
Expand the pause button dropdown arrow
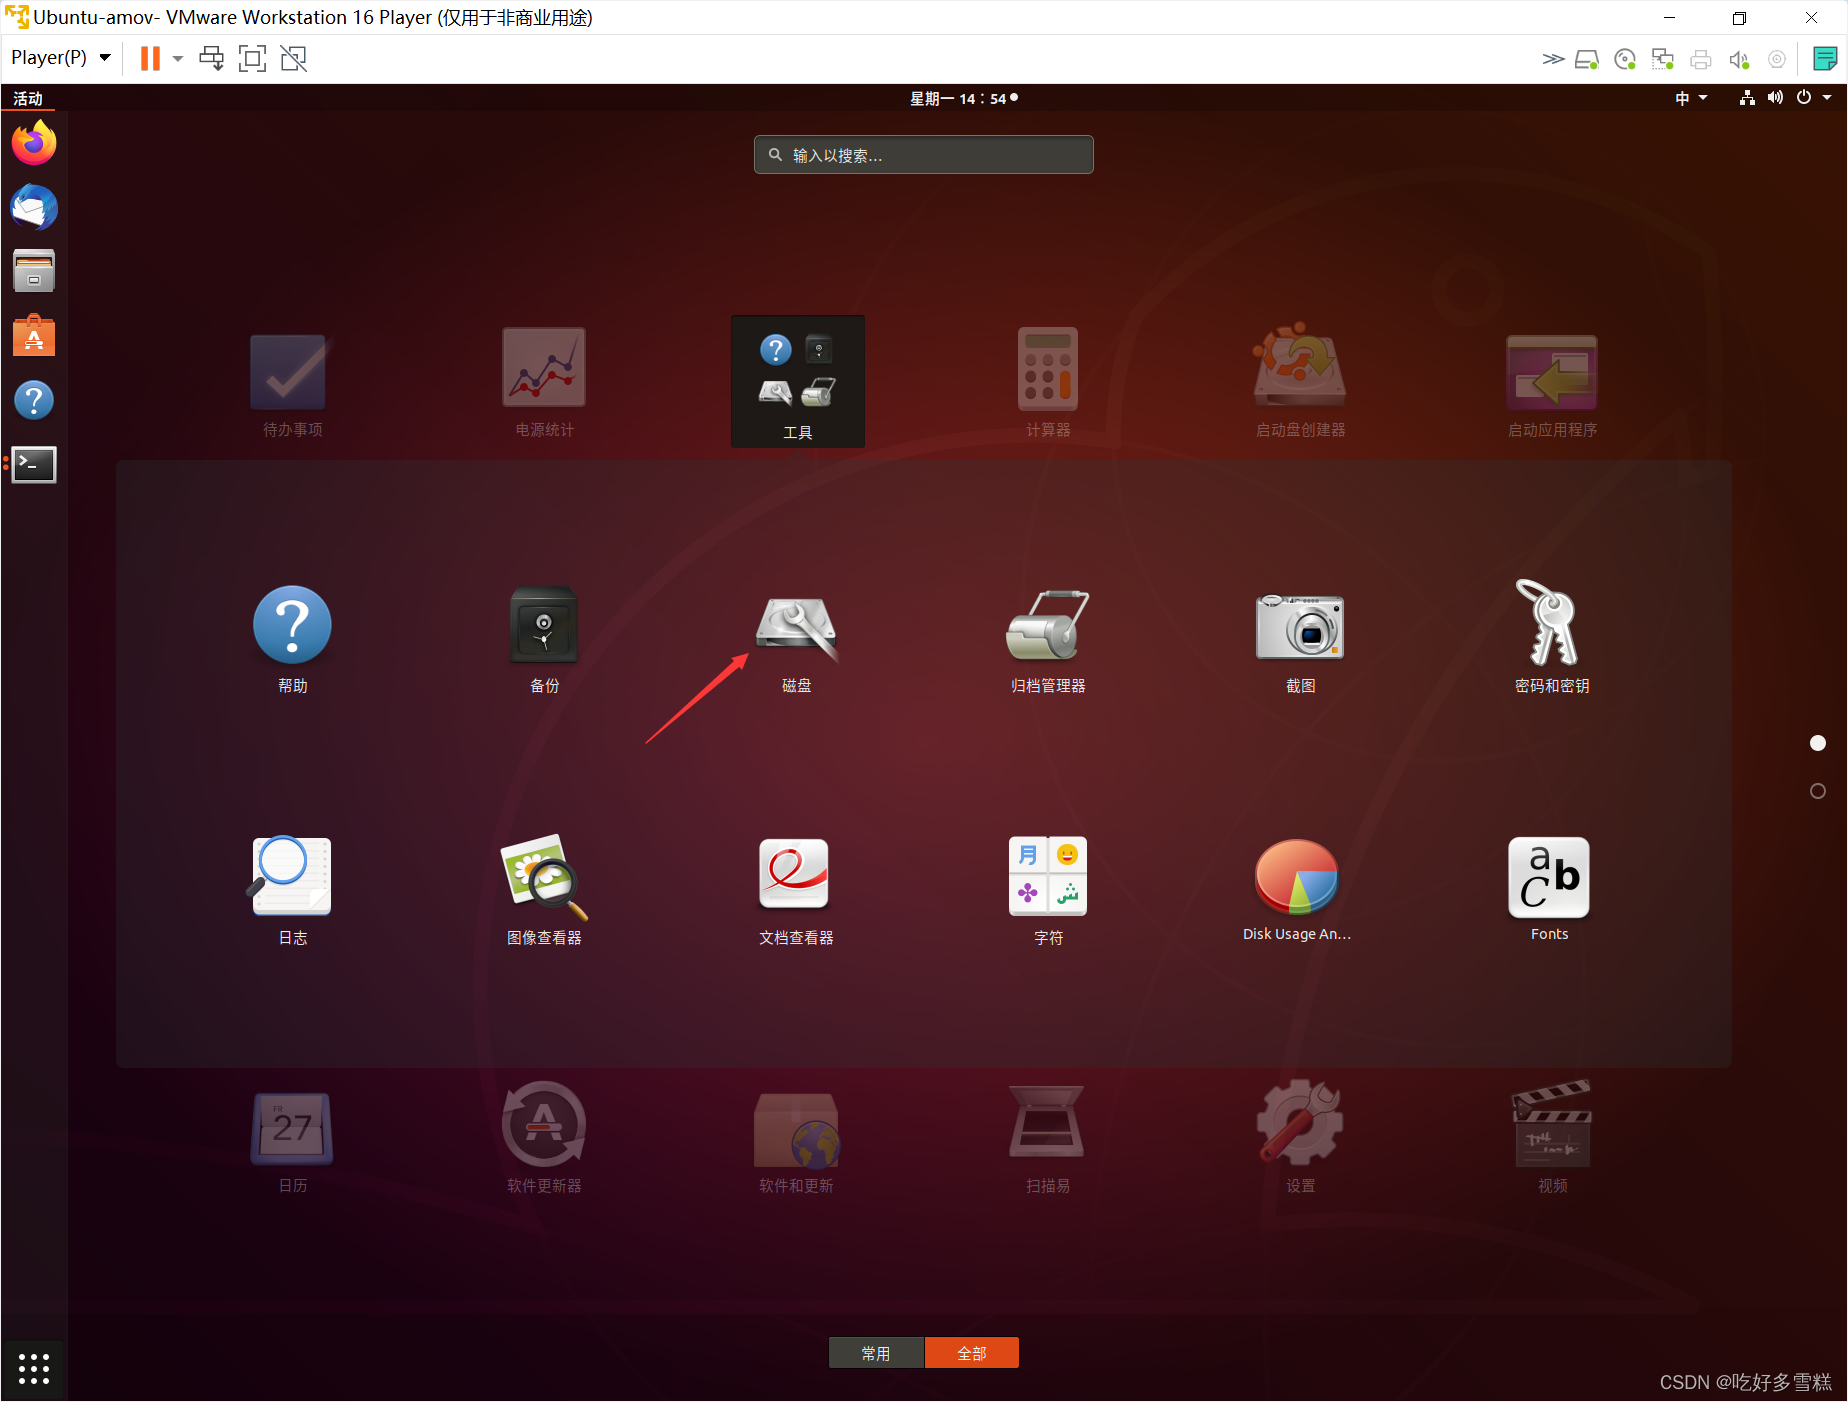click(178, 58)
